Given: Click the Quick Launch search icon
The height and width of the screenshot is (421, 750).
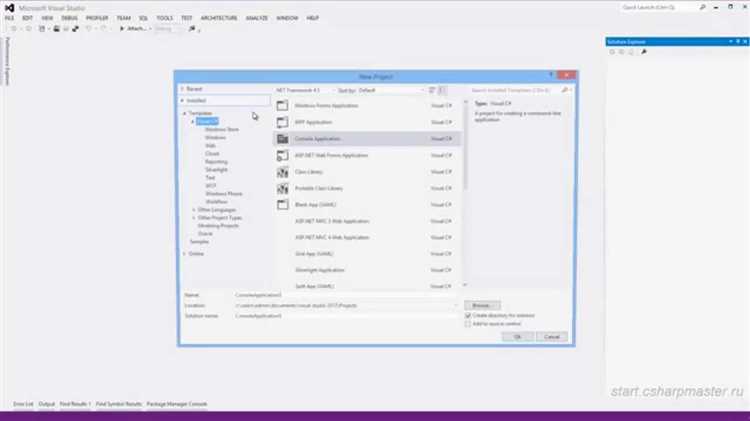Looking at the screenshot, I should tap(702, 7).
